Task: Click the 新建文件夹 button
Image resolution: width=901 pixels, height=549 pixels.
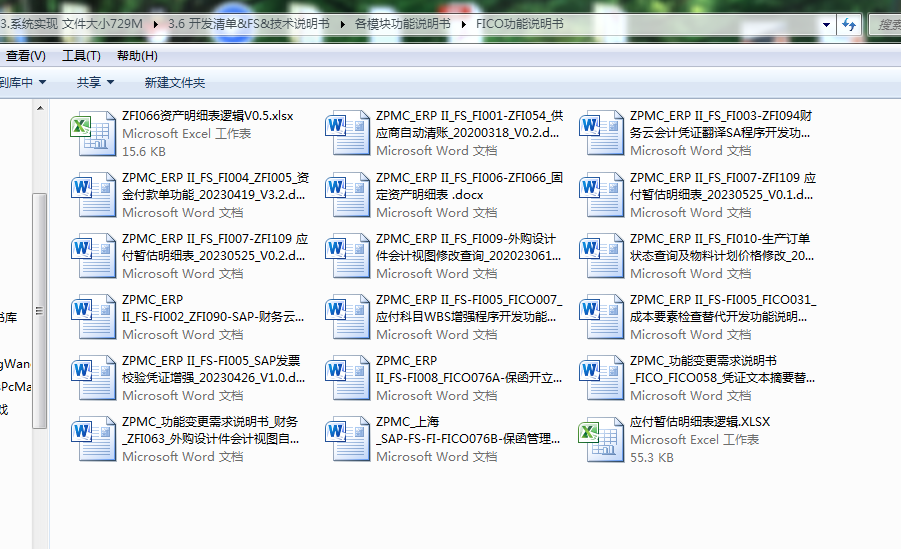Action: 175,83
